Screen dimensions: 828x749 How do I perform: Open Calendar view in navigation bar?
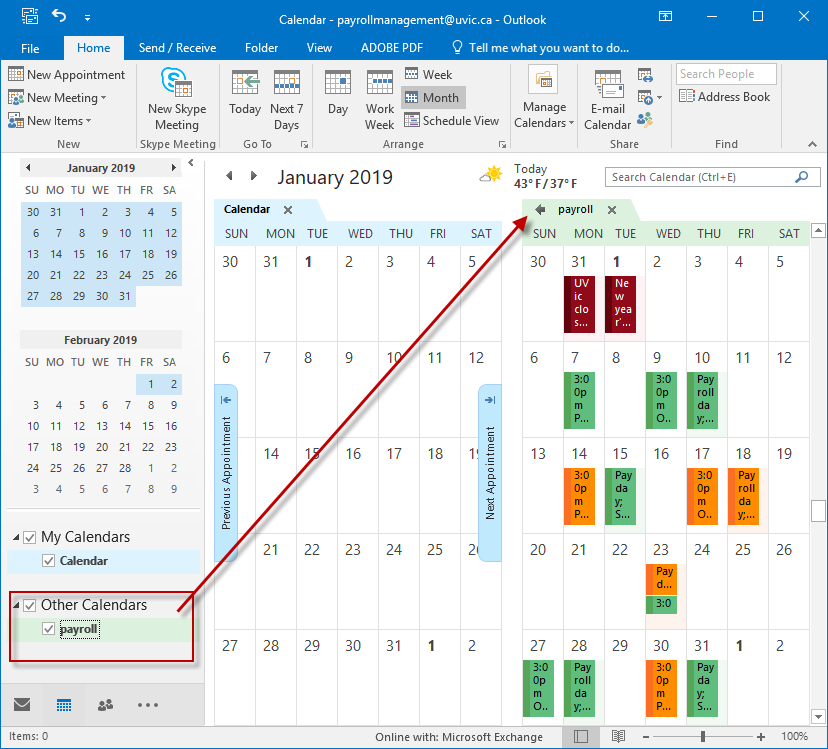pyautogui.click(x=64, y=705)
